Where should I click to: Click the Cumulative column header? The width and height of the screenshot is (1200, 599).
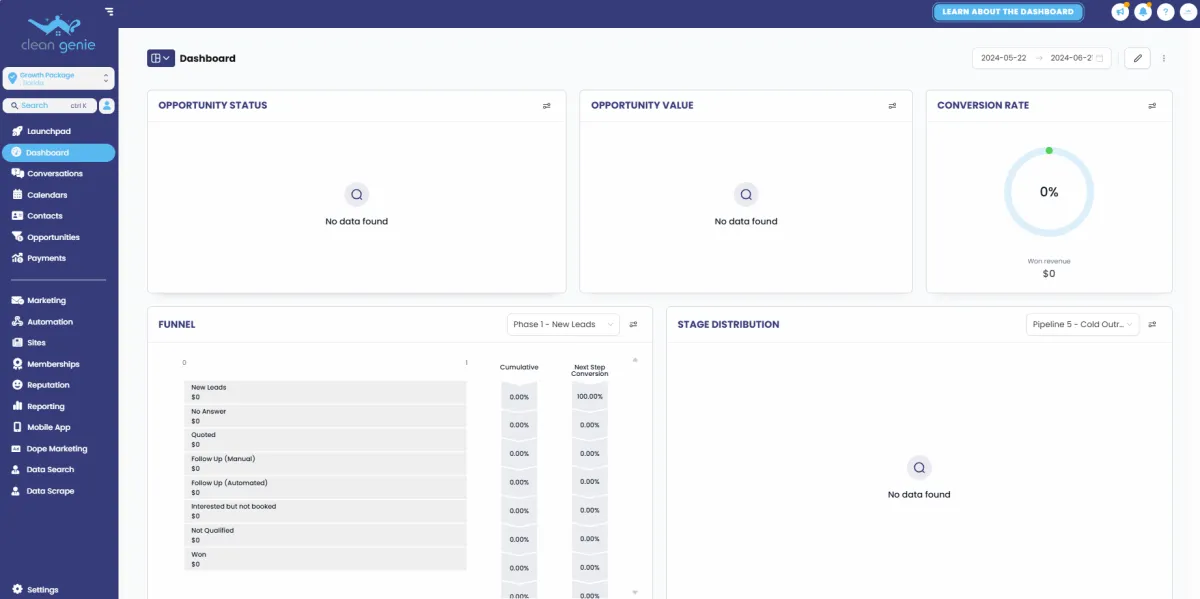(x=519, y=367)
